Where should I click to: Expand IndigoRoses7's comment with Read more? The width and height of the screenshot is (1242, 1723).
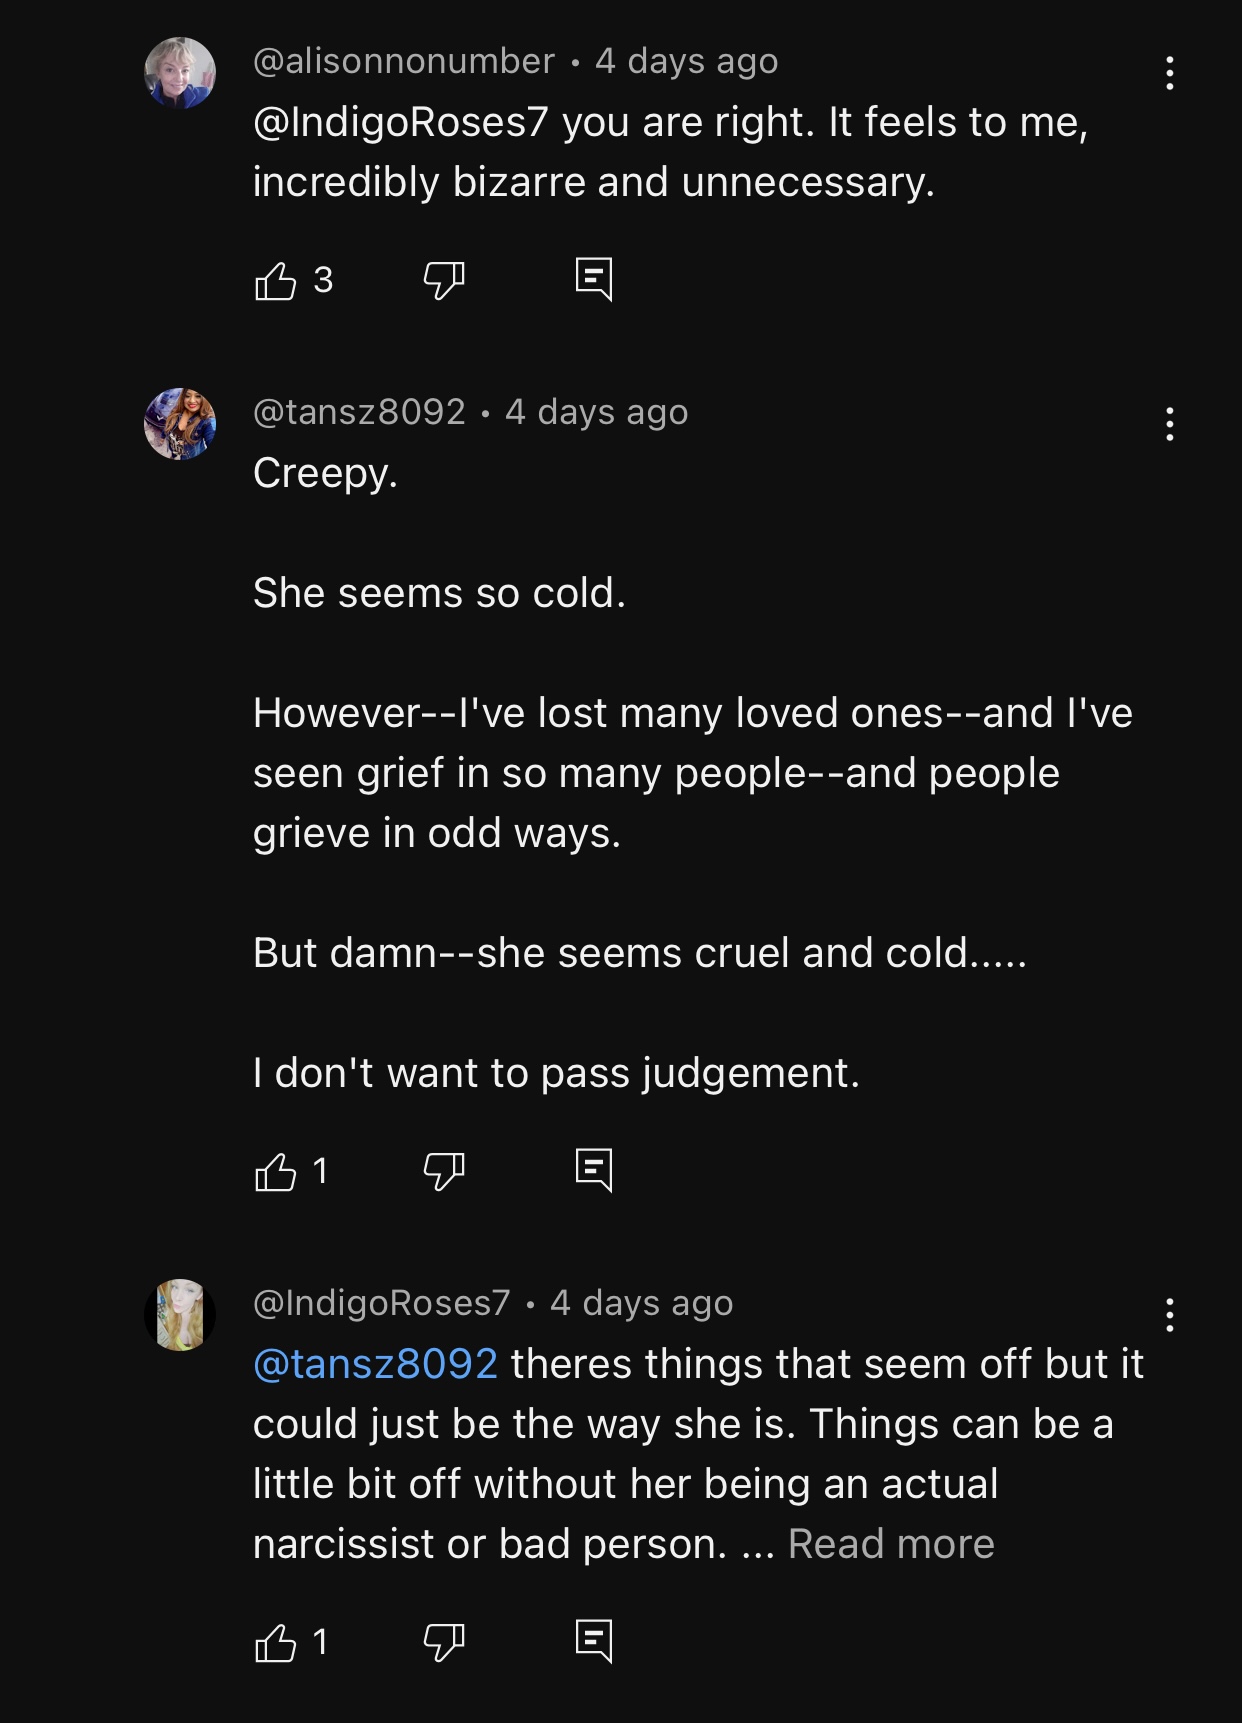click(890, 1544)
